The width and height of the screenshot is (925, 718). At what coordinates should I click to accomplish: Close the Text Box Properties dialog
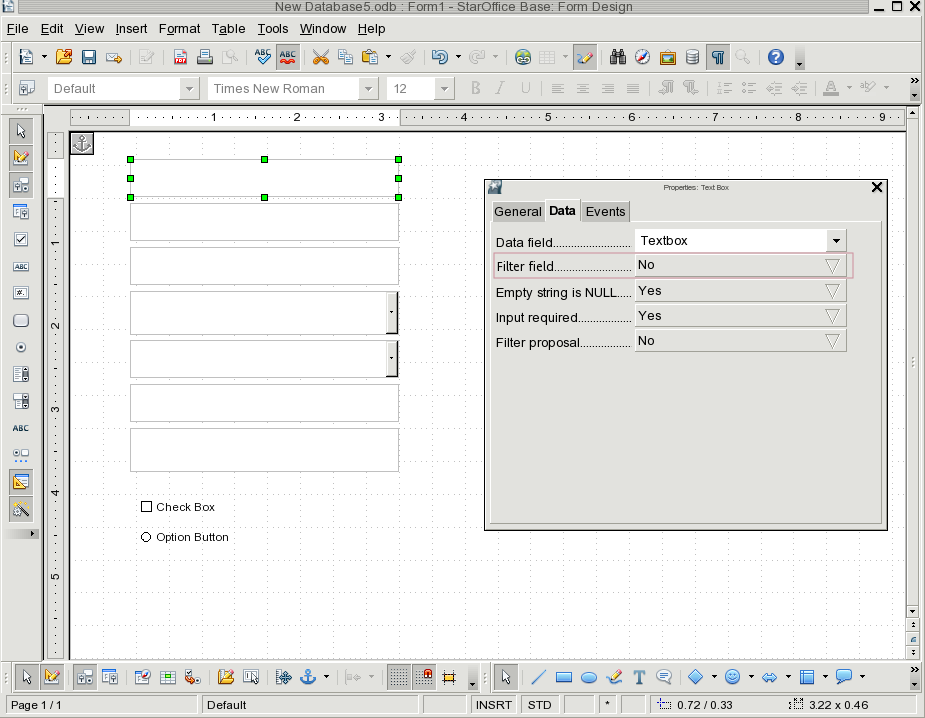[x=877, y=187]
